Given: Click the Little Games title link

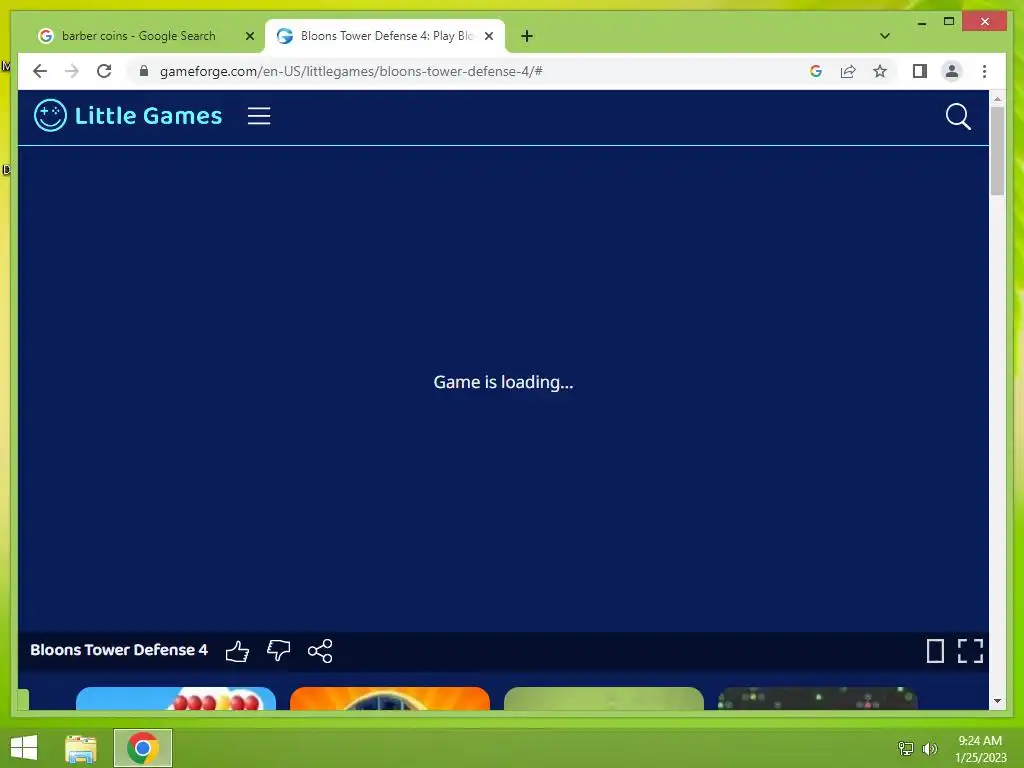Looking at the screenshot, I should coord(148,116).
